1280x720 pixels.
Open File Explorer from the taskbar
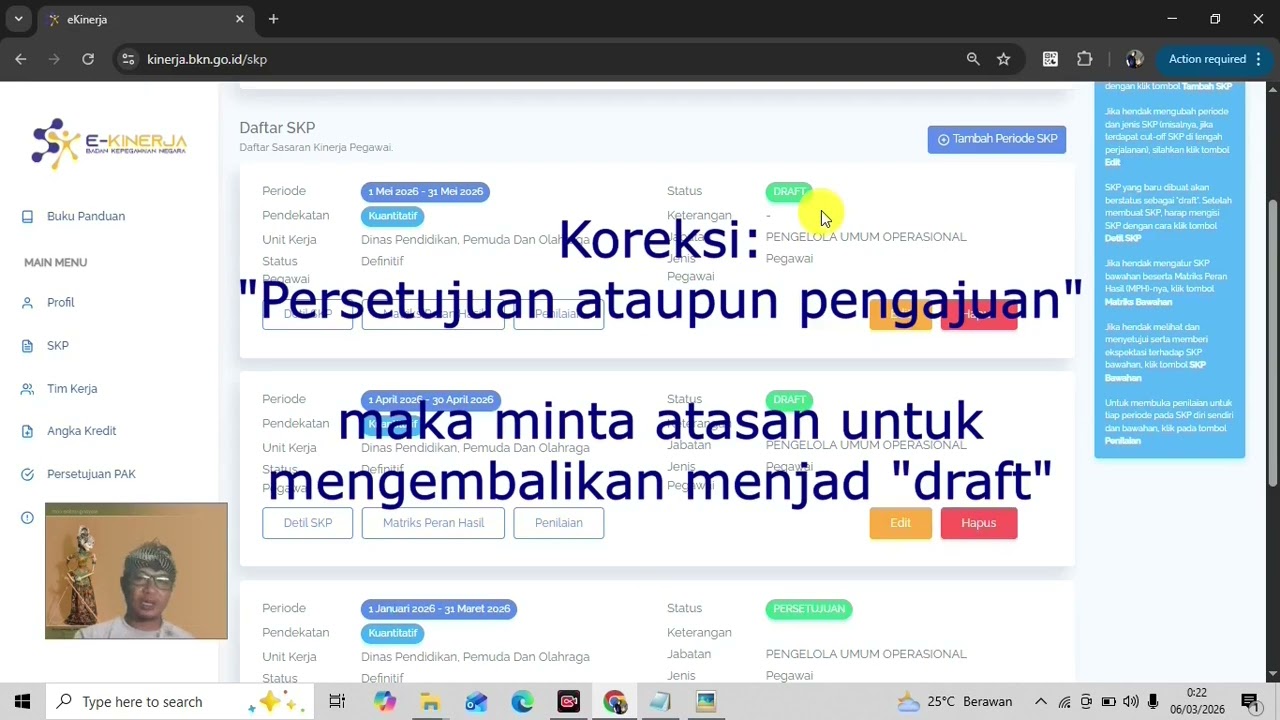click(430, 702)
